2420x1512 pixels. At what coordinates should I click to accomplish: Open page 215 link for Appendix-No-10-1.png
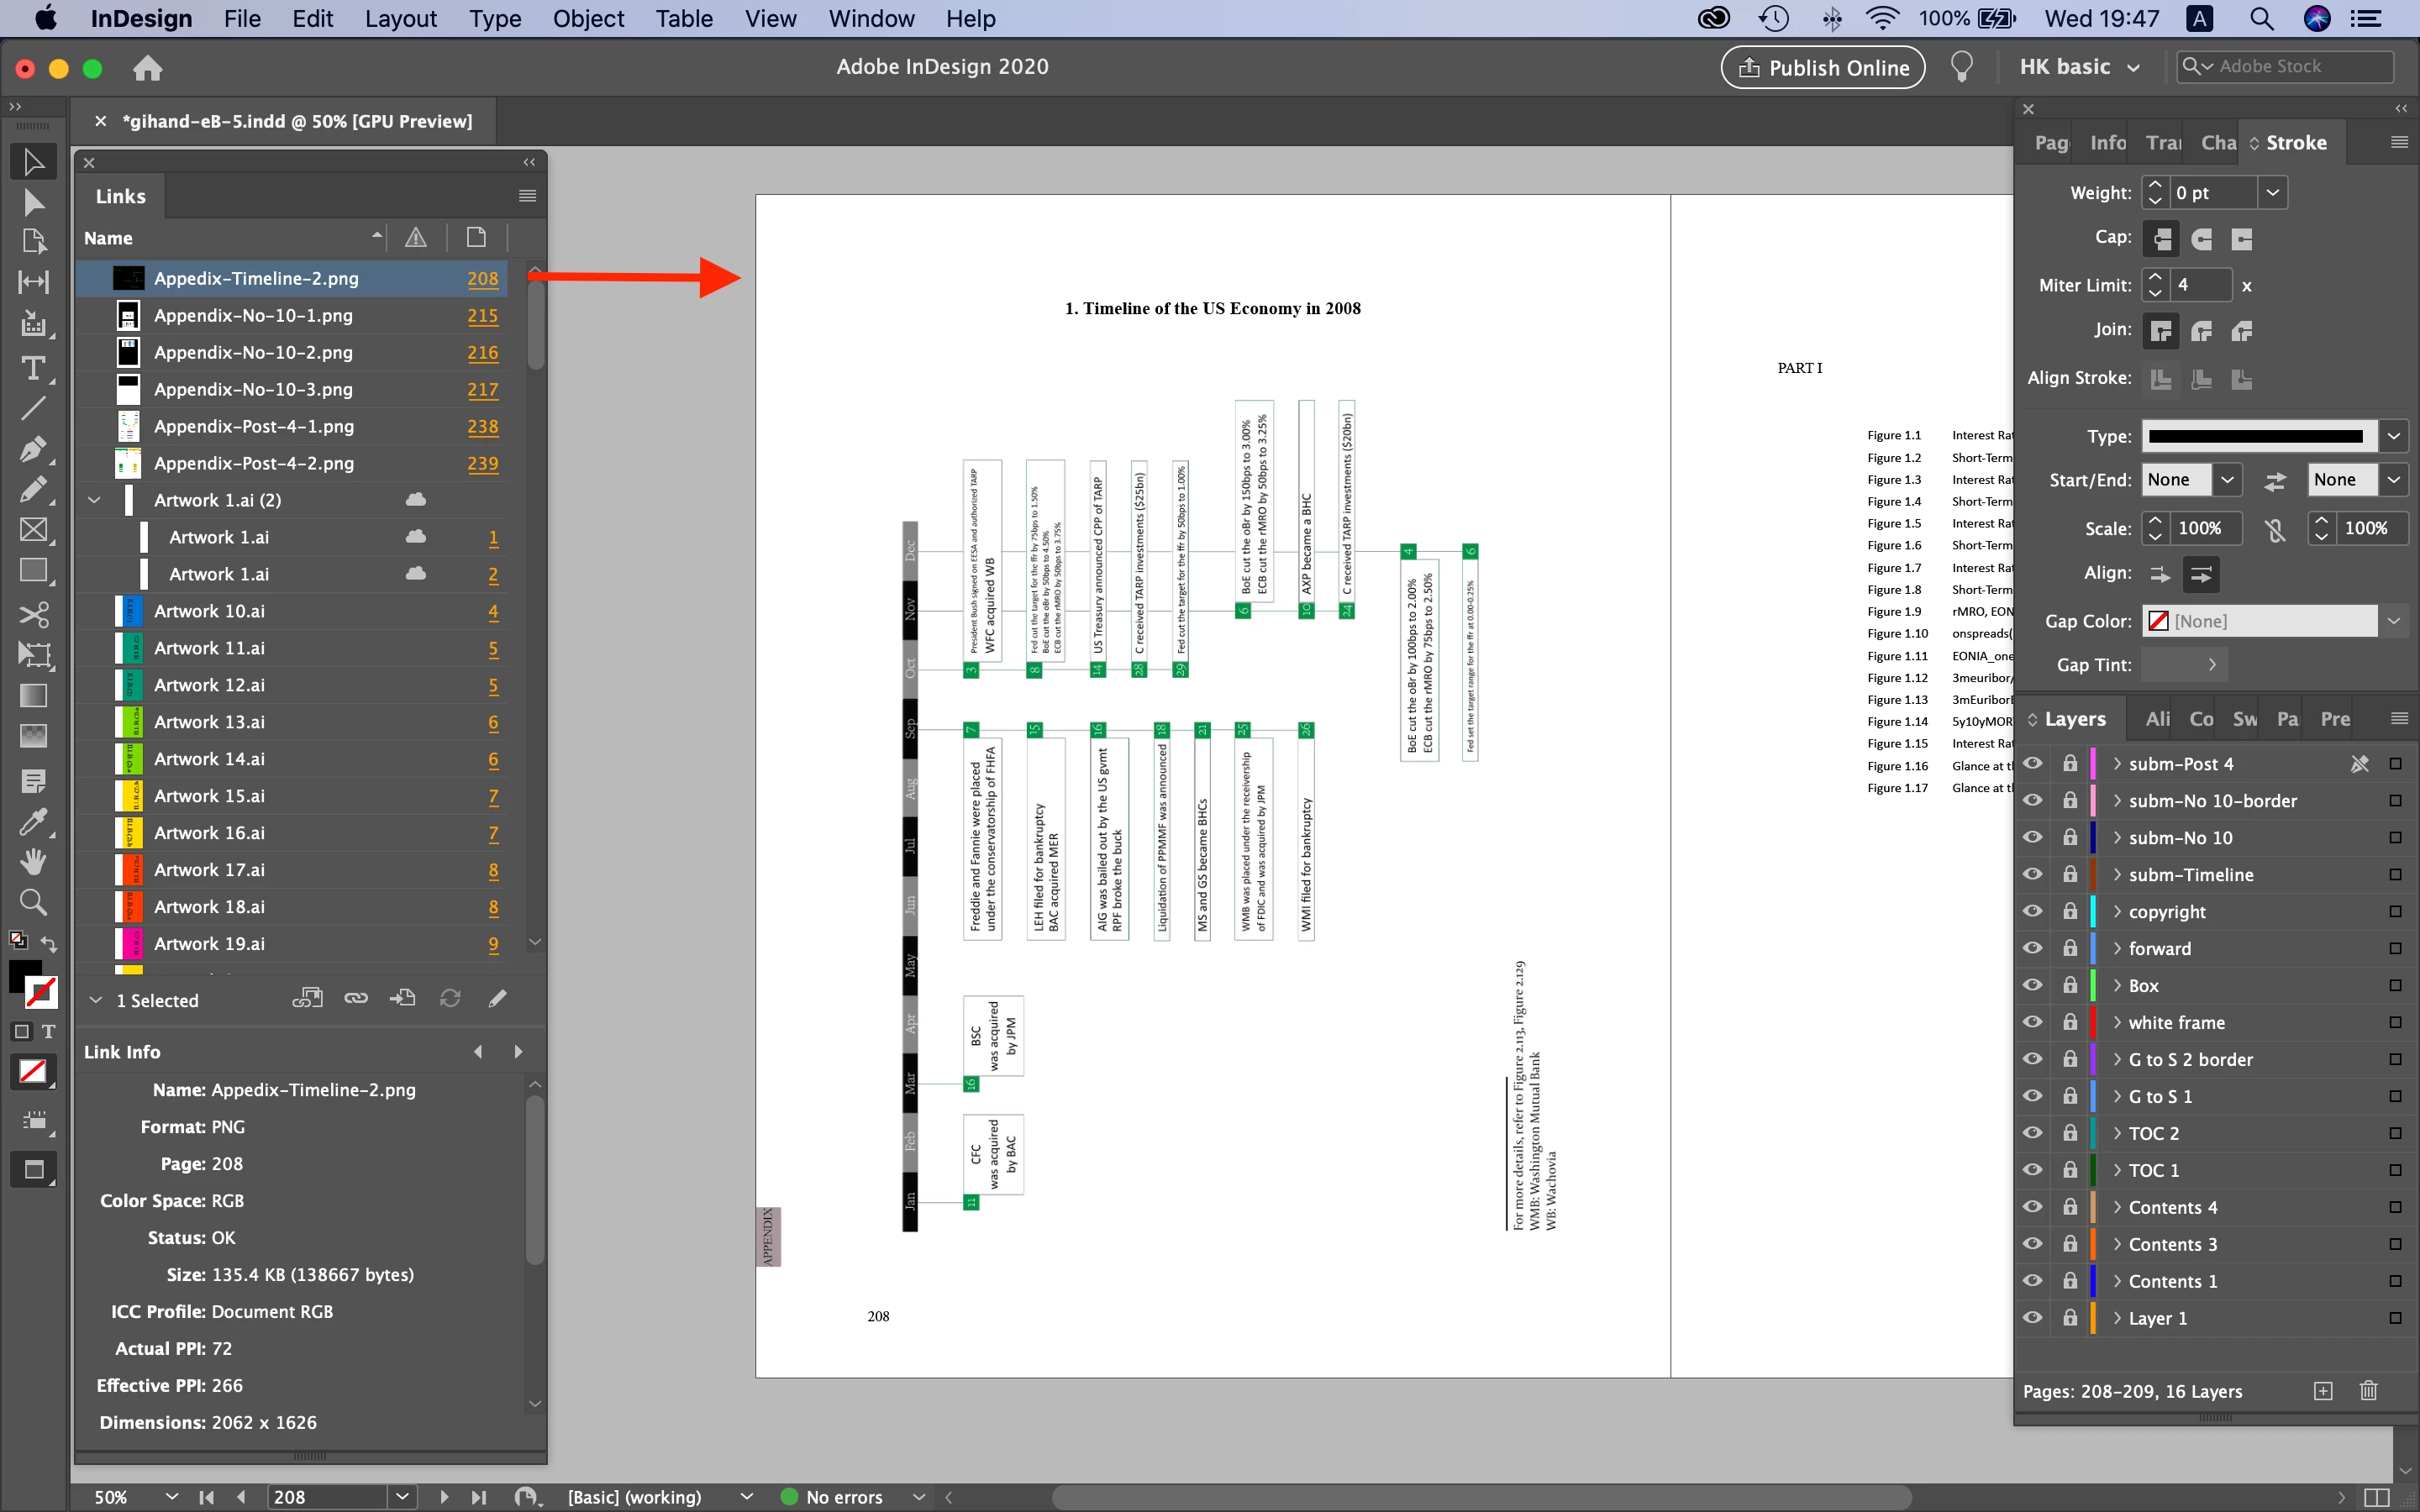point(482,316)
